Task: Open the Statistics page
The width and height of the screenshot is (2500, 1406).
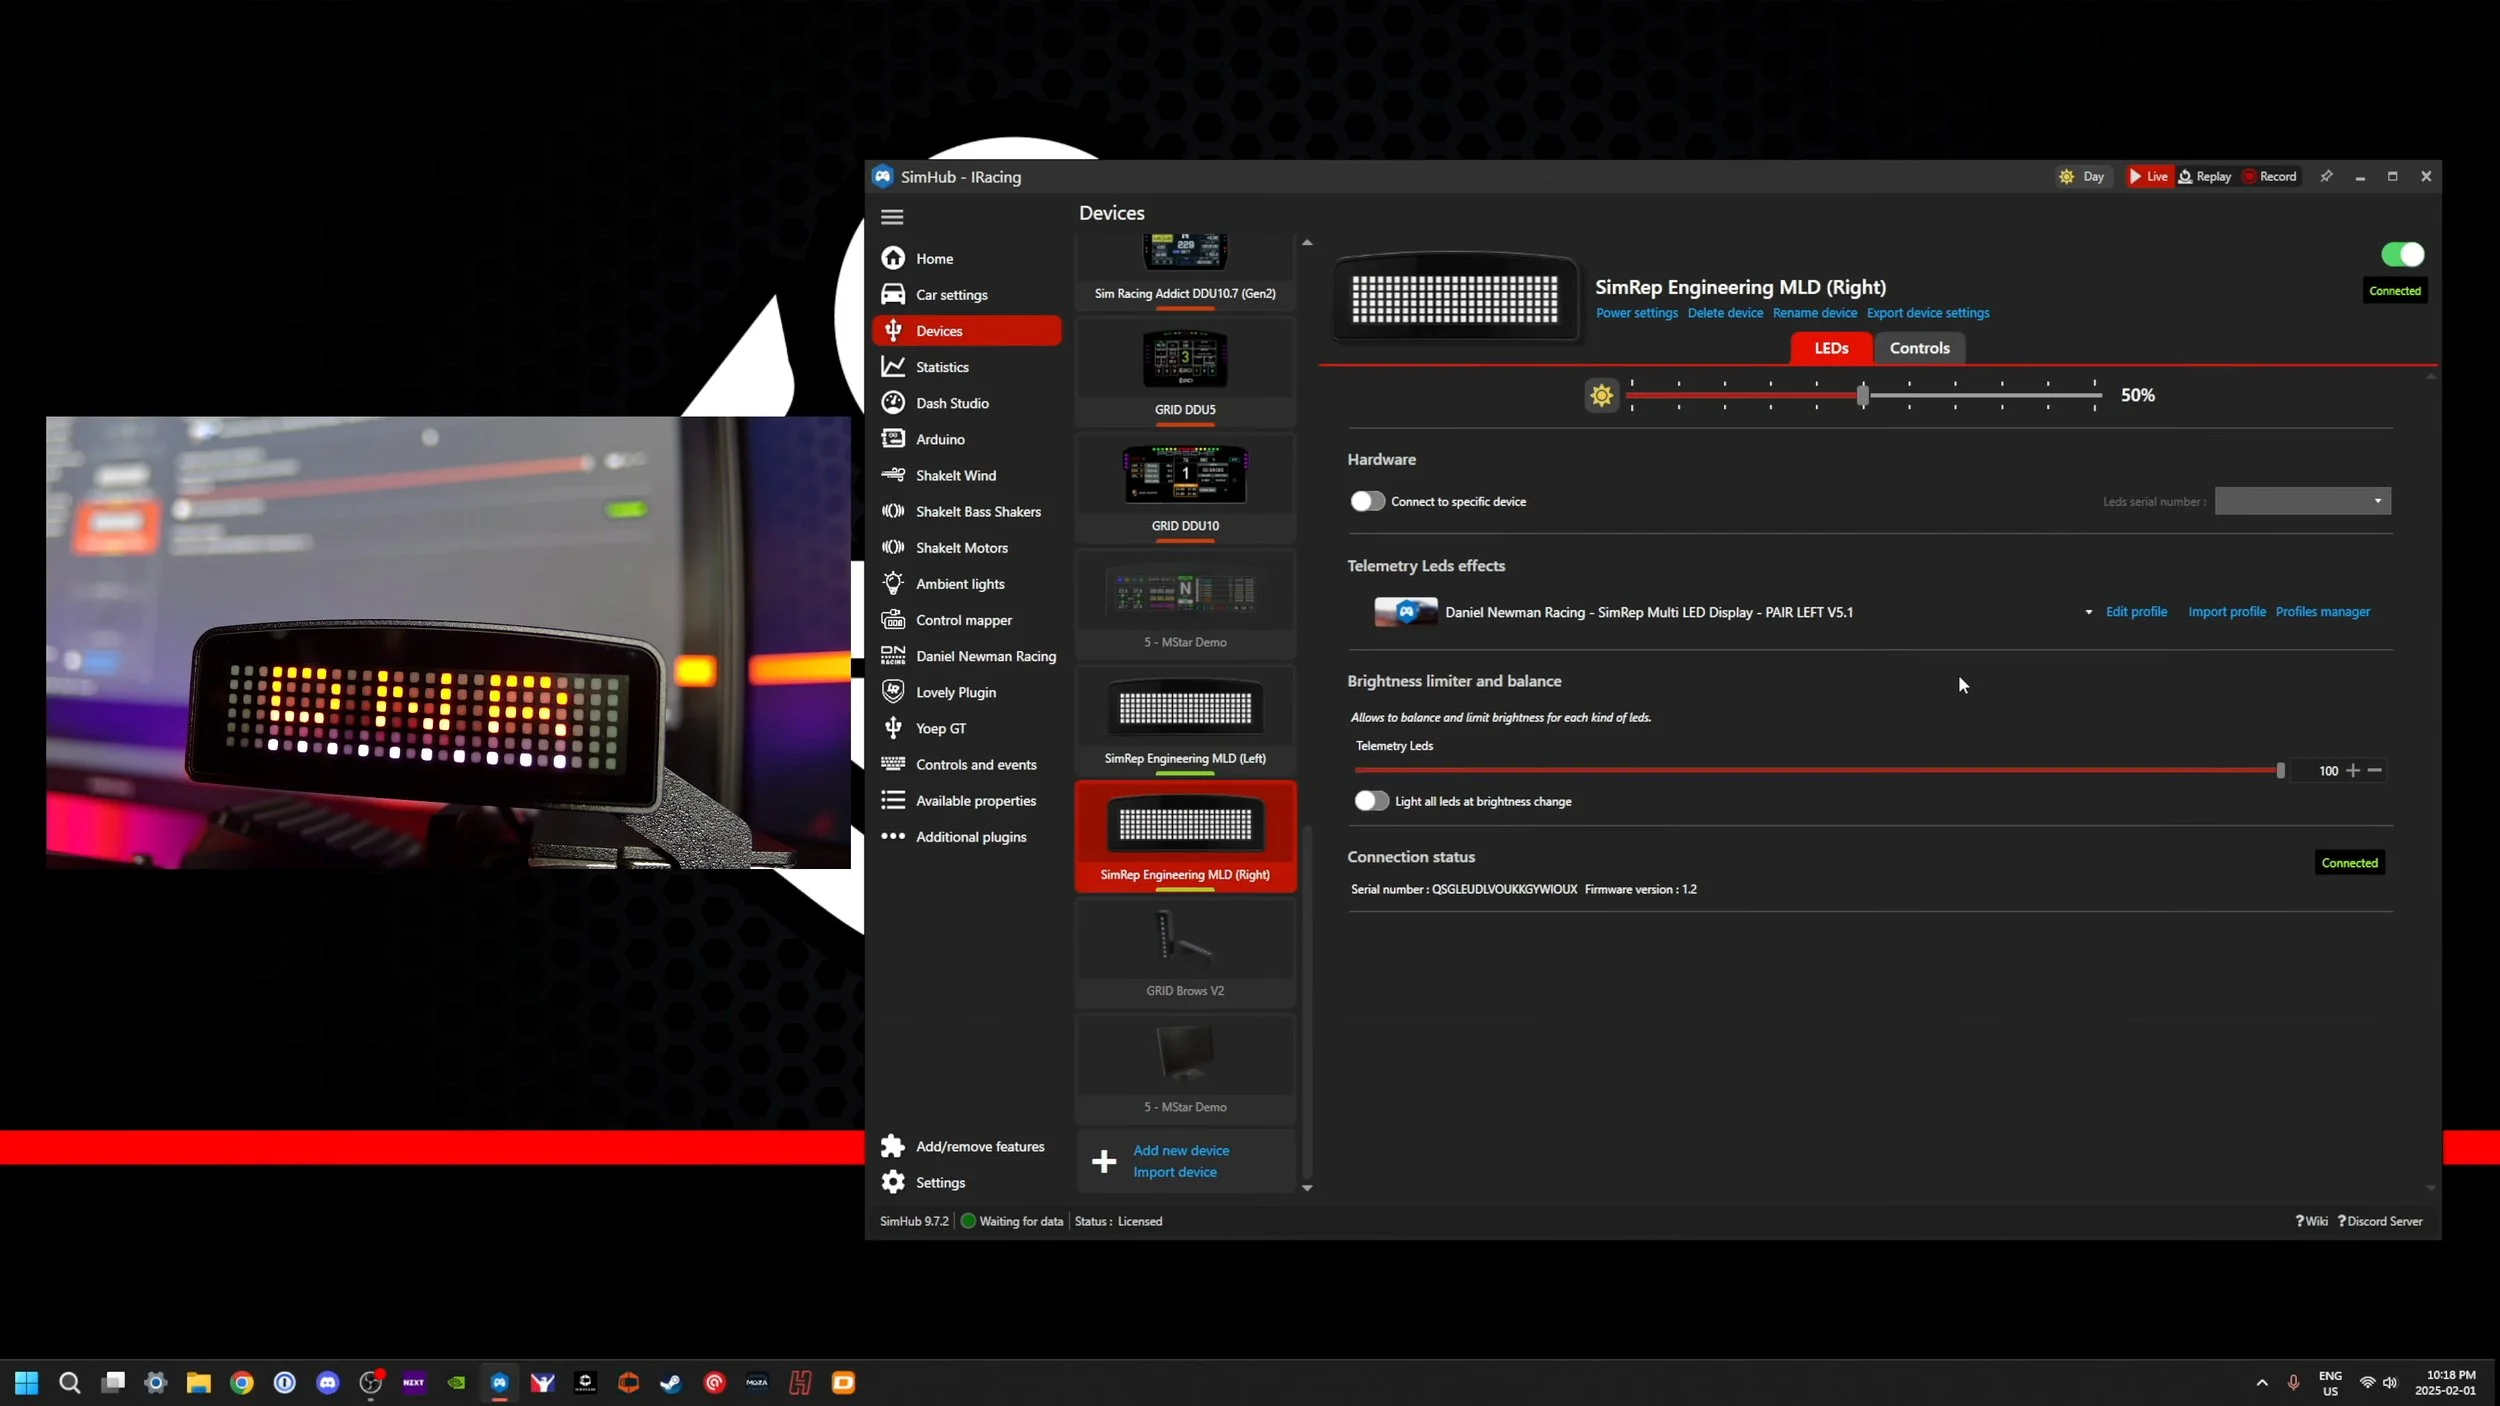Action: (x=966, y=367)
